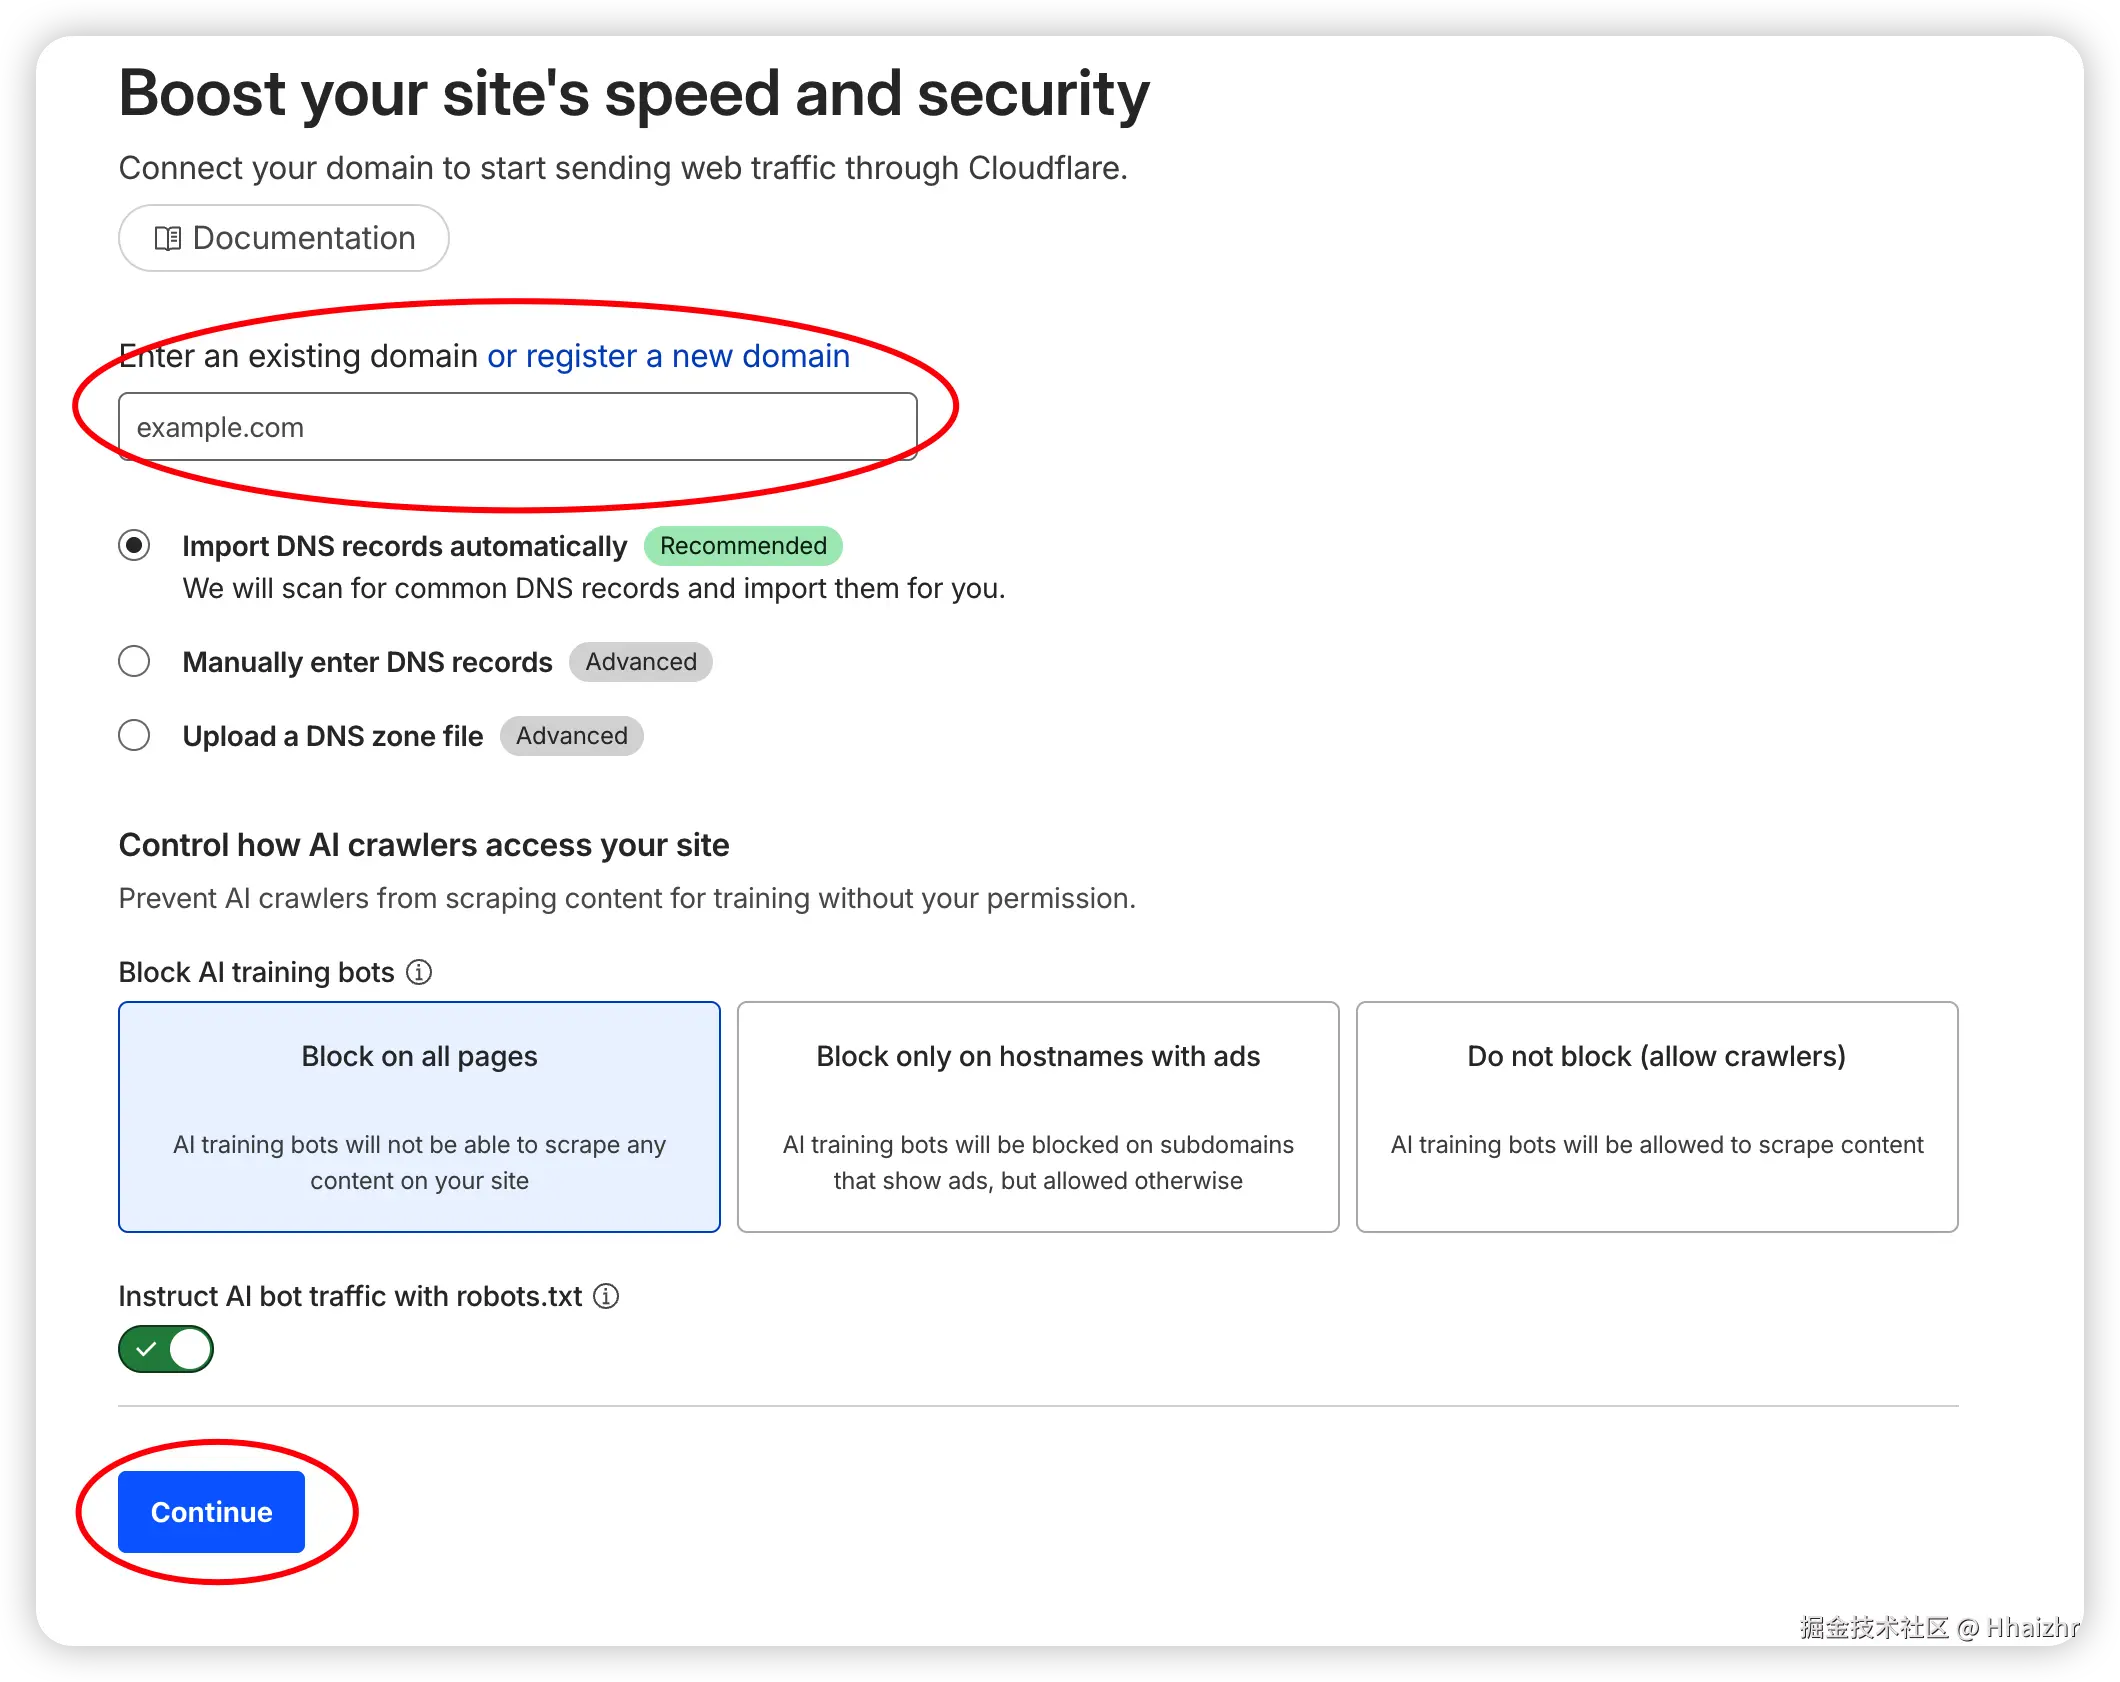The height and width of the screenshot is (1682, 2120).
Task: Open info icon beside robots.txt instruction
Action: tap(606, 1296)
